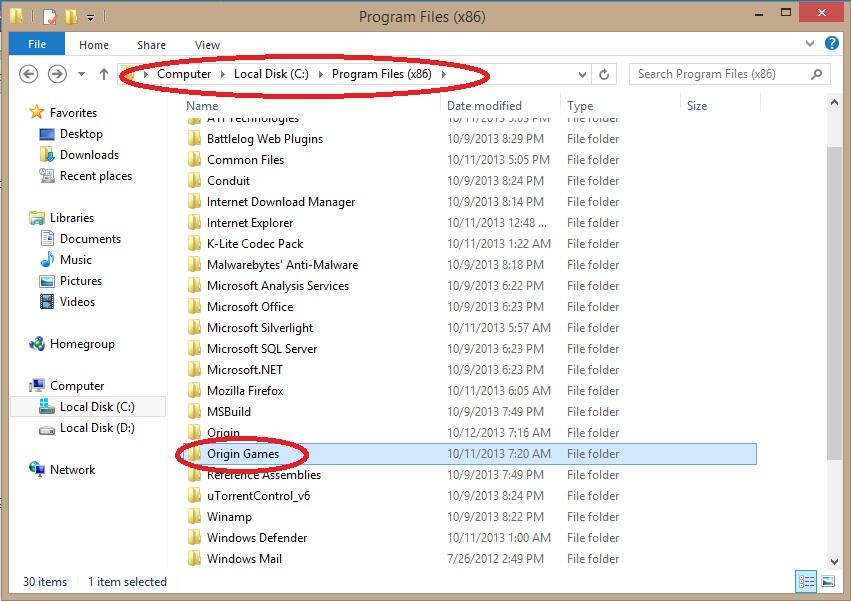Select Downloads under Favorites
The width and height of the screenshot is (851, 601).
coord(89,155)
